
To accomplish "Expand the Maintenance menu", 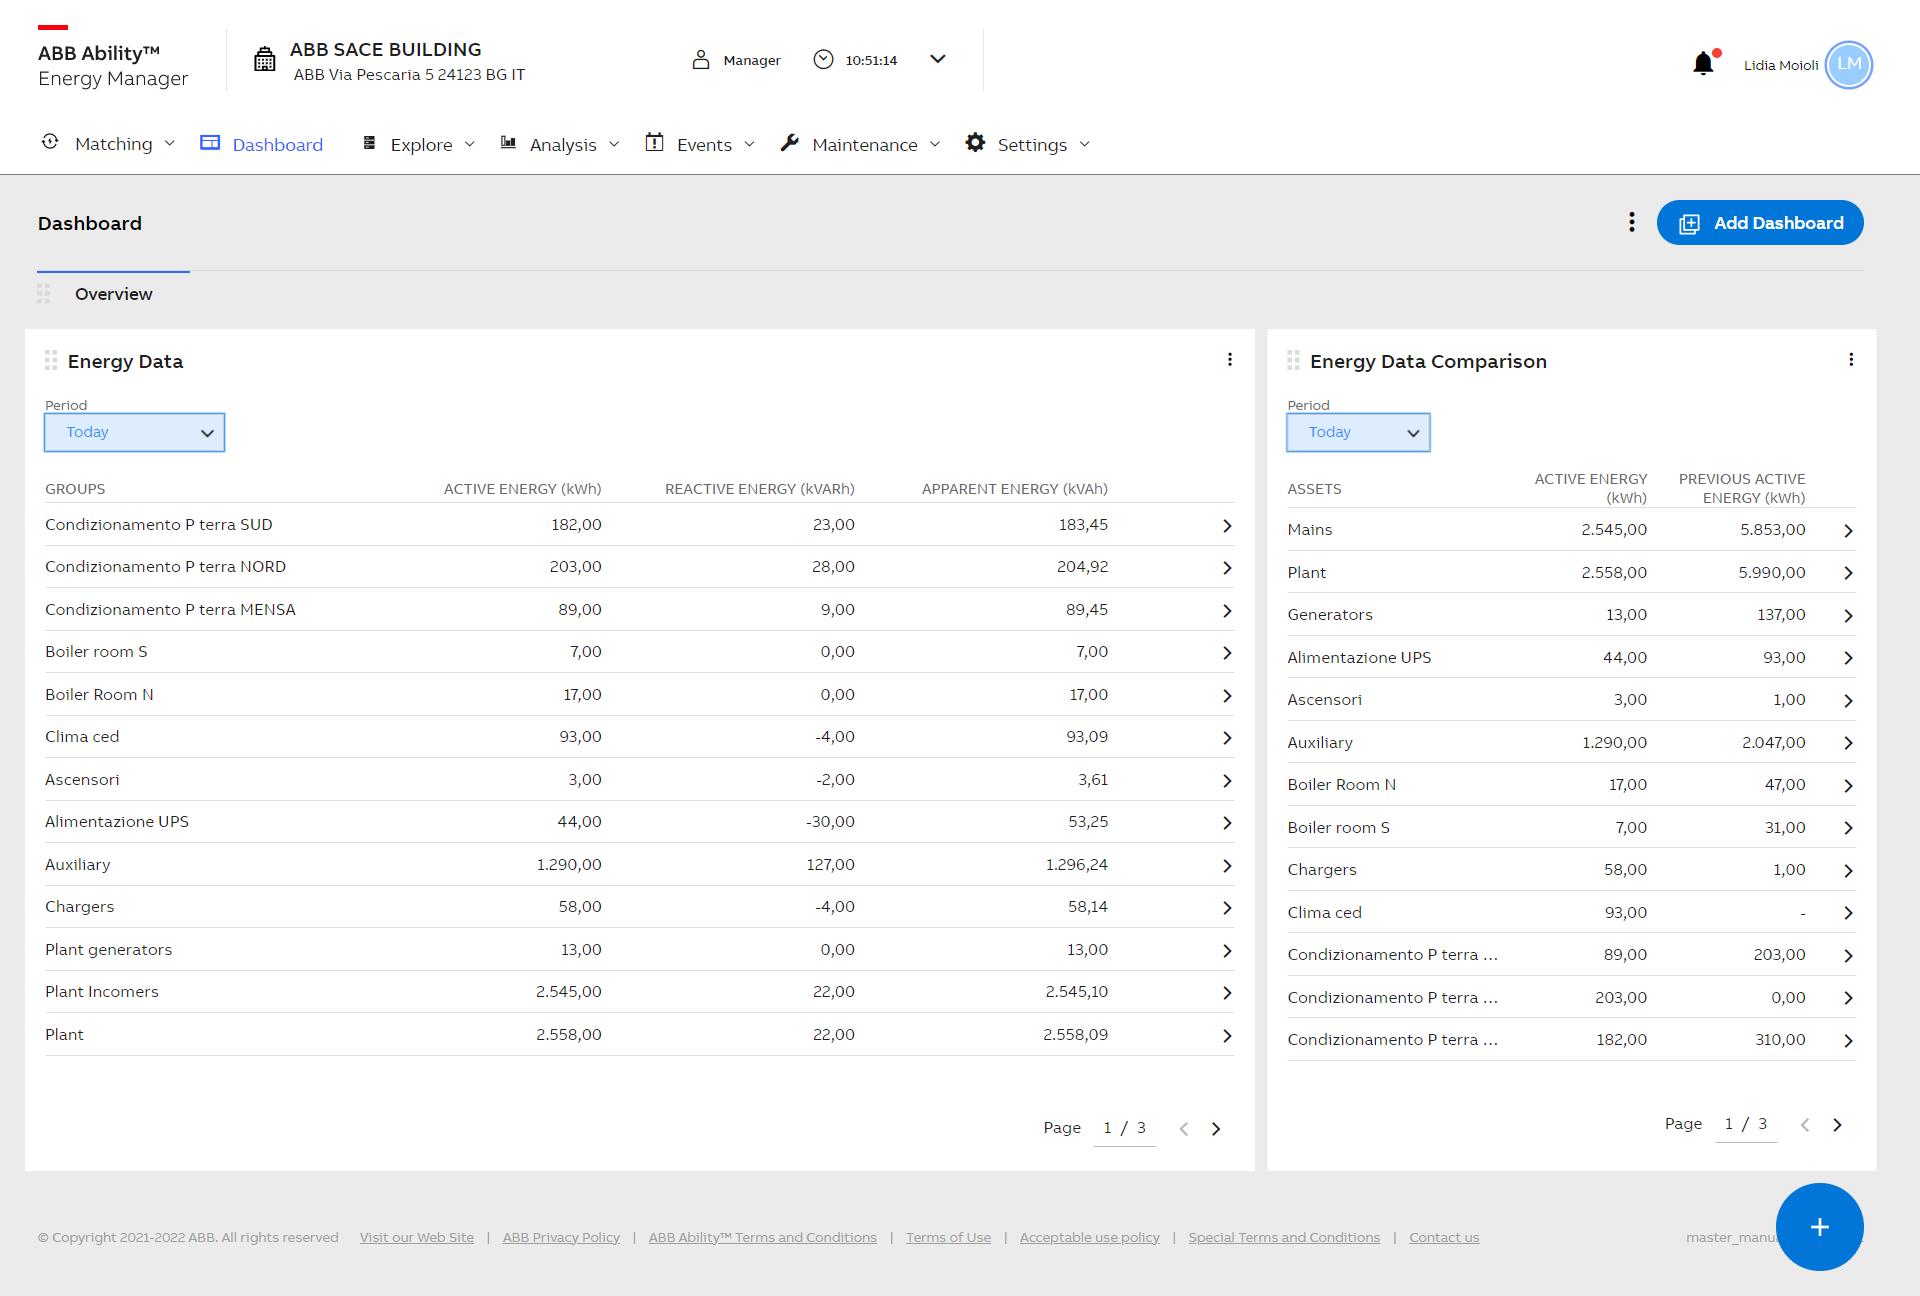I will click(861, 144).
